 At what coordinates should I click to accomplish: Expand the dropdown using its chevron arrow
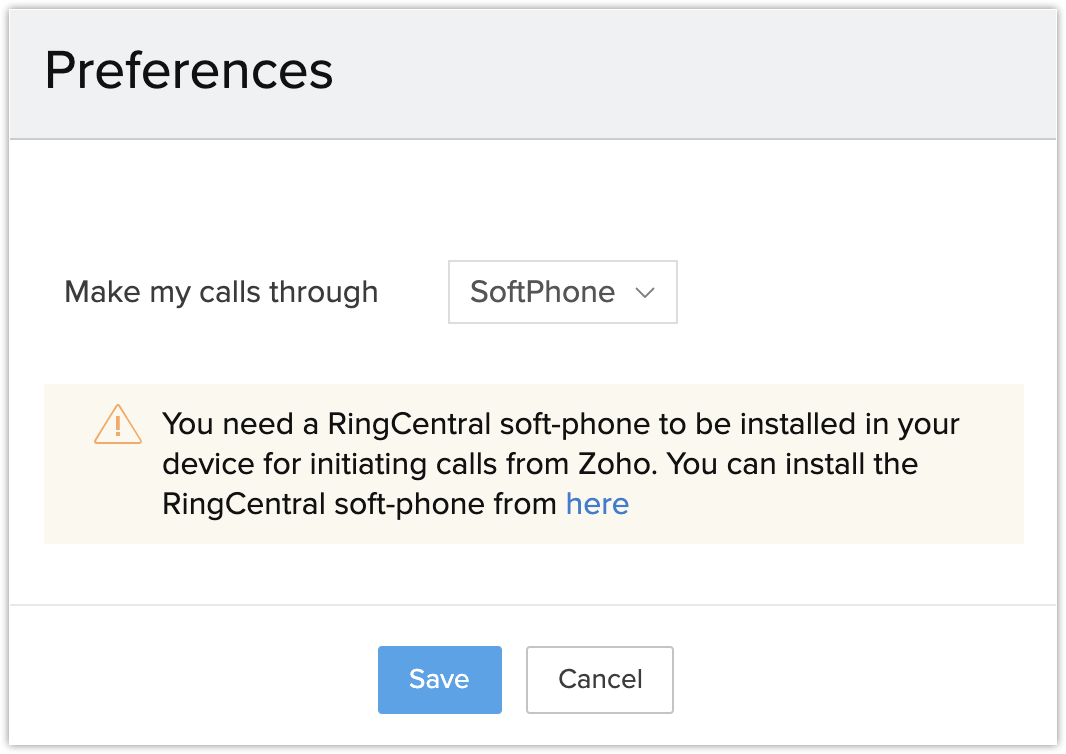[645, 292]
